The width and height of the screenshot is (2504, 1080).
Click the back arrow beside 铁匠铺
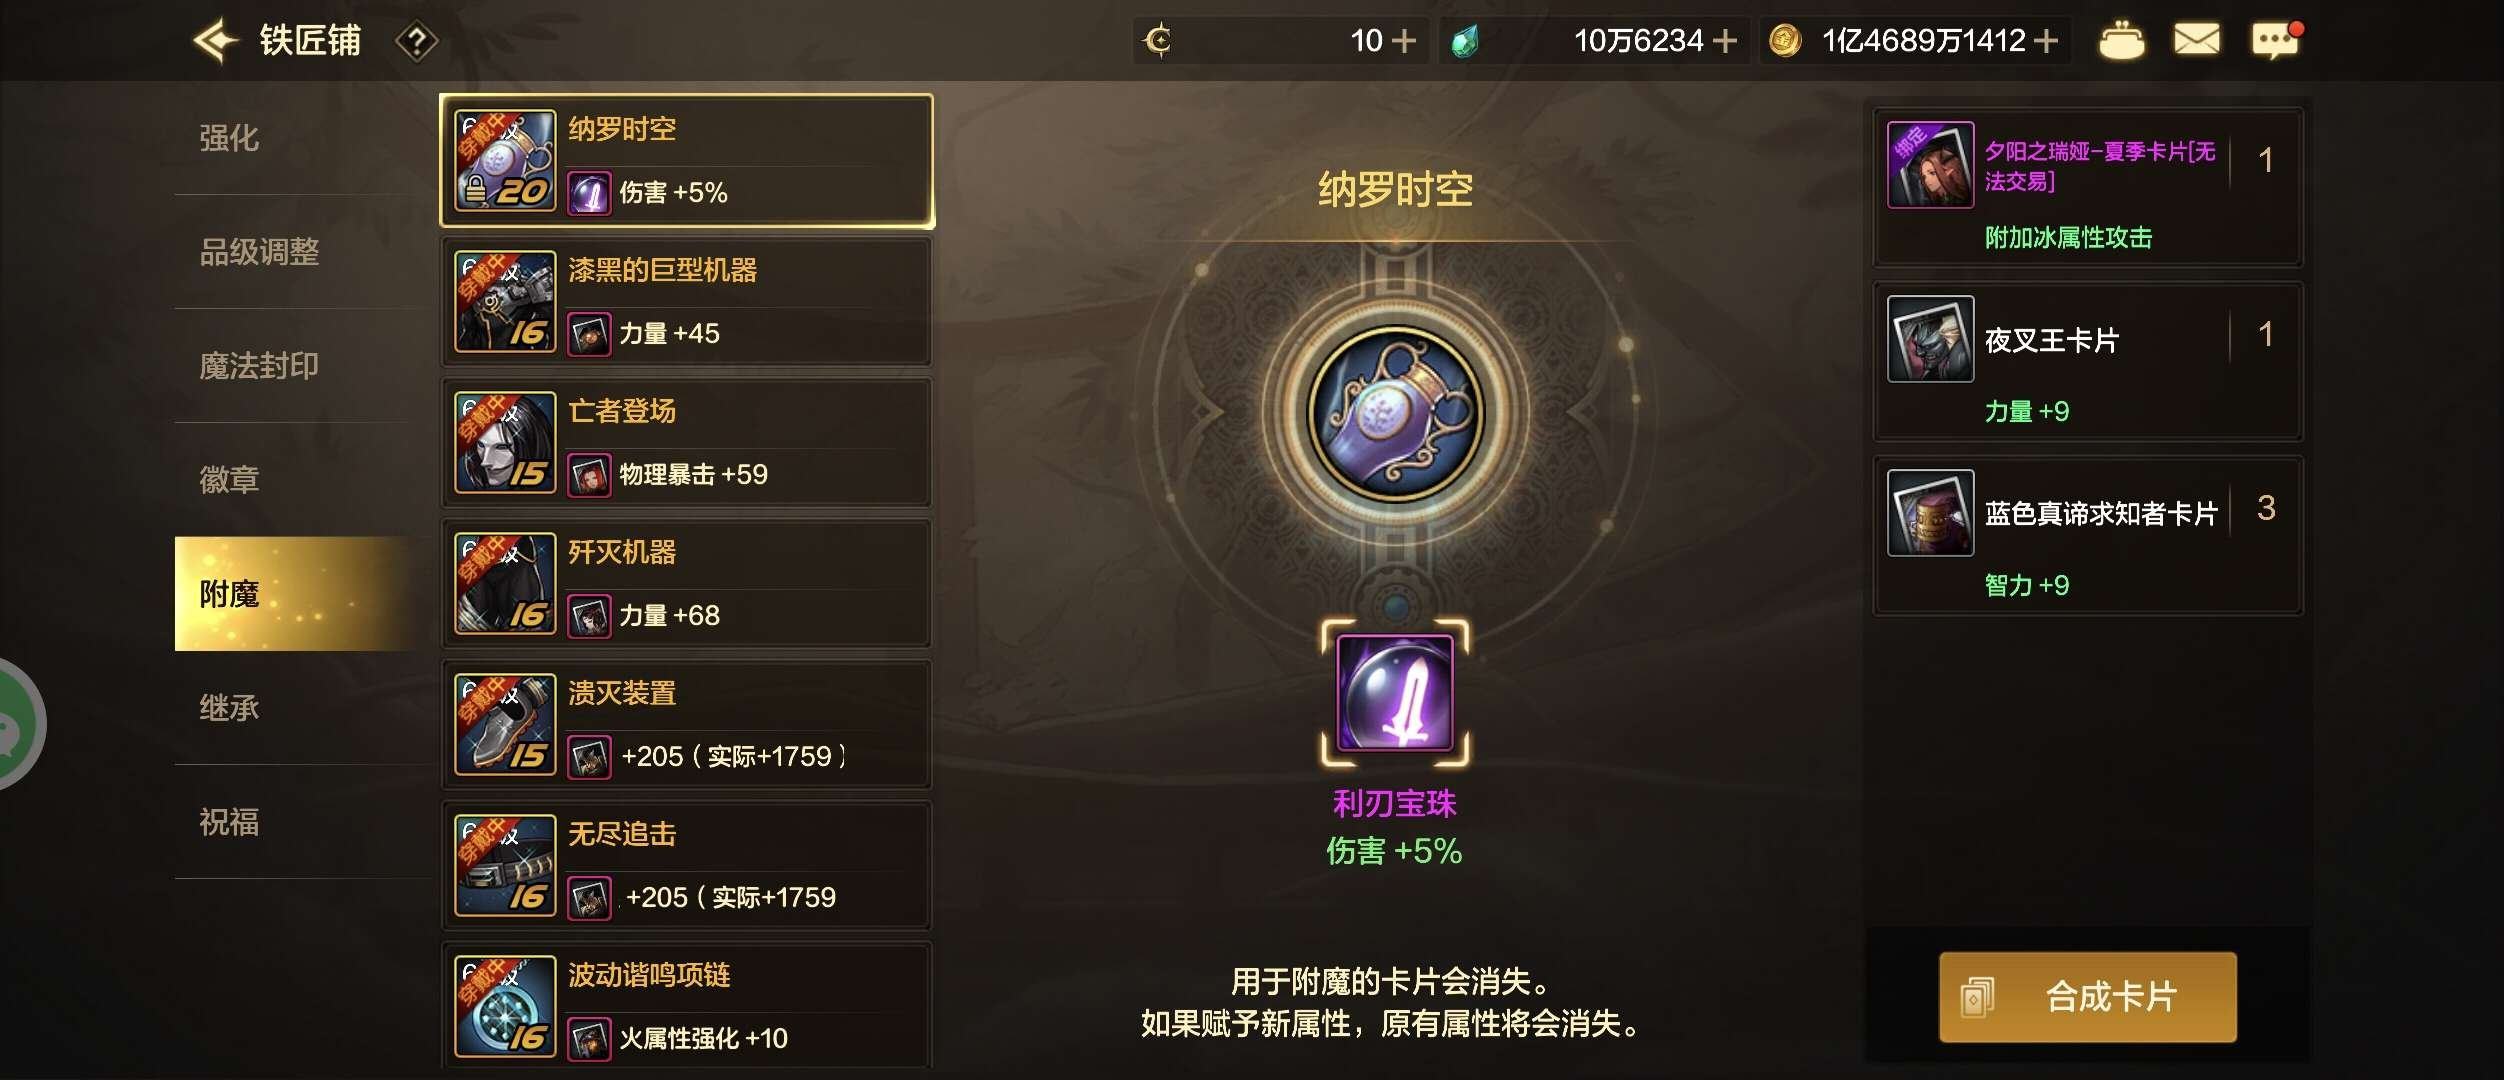tap(215, 41)
